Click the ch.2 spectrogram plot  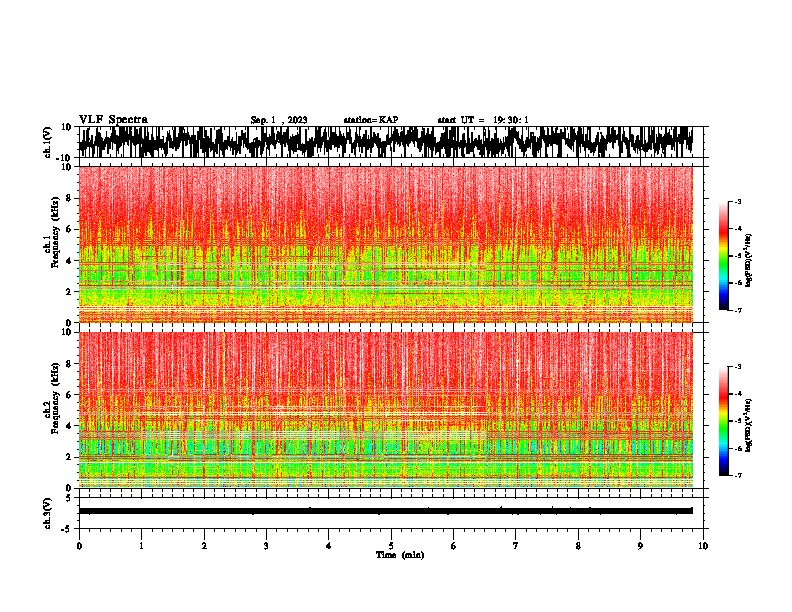[385, 410]
